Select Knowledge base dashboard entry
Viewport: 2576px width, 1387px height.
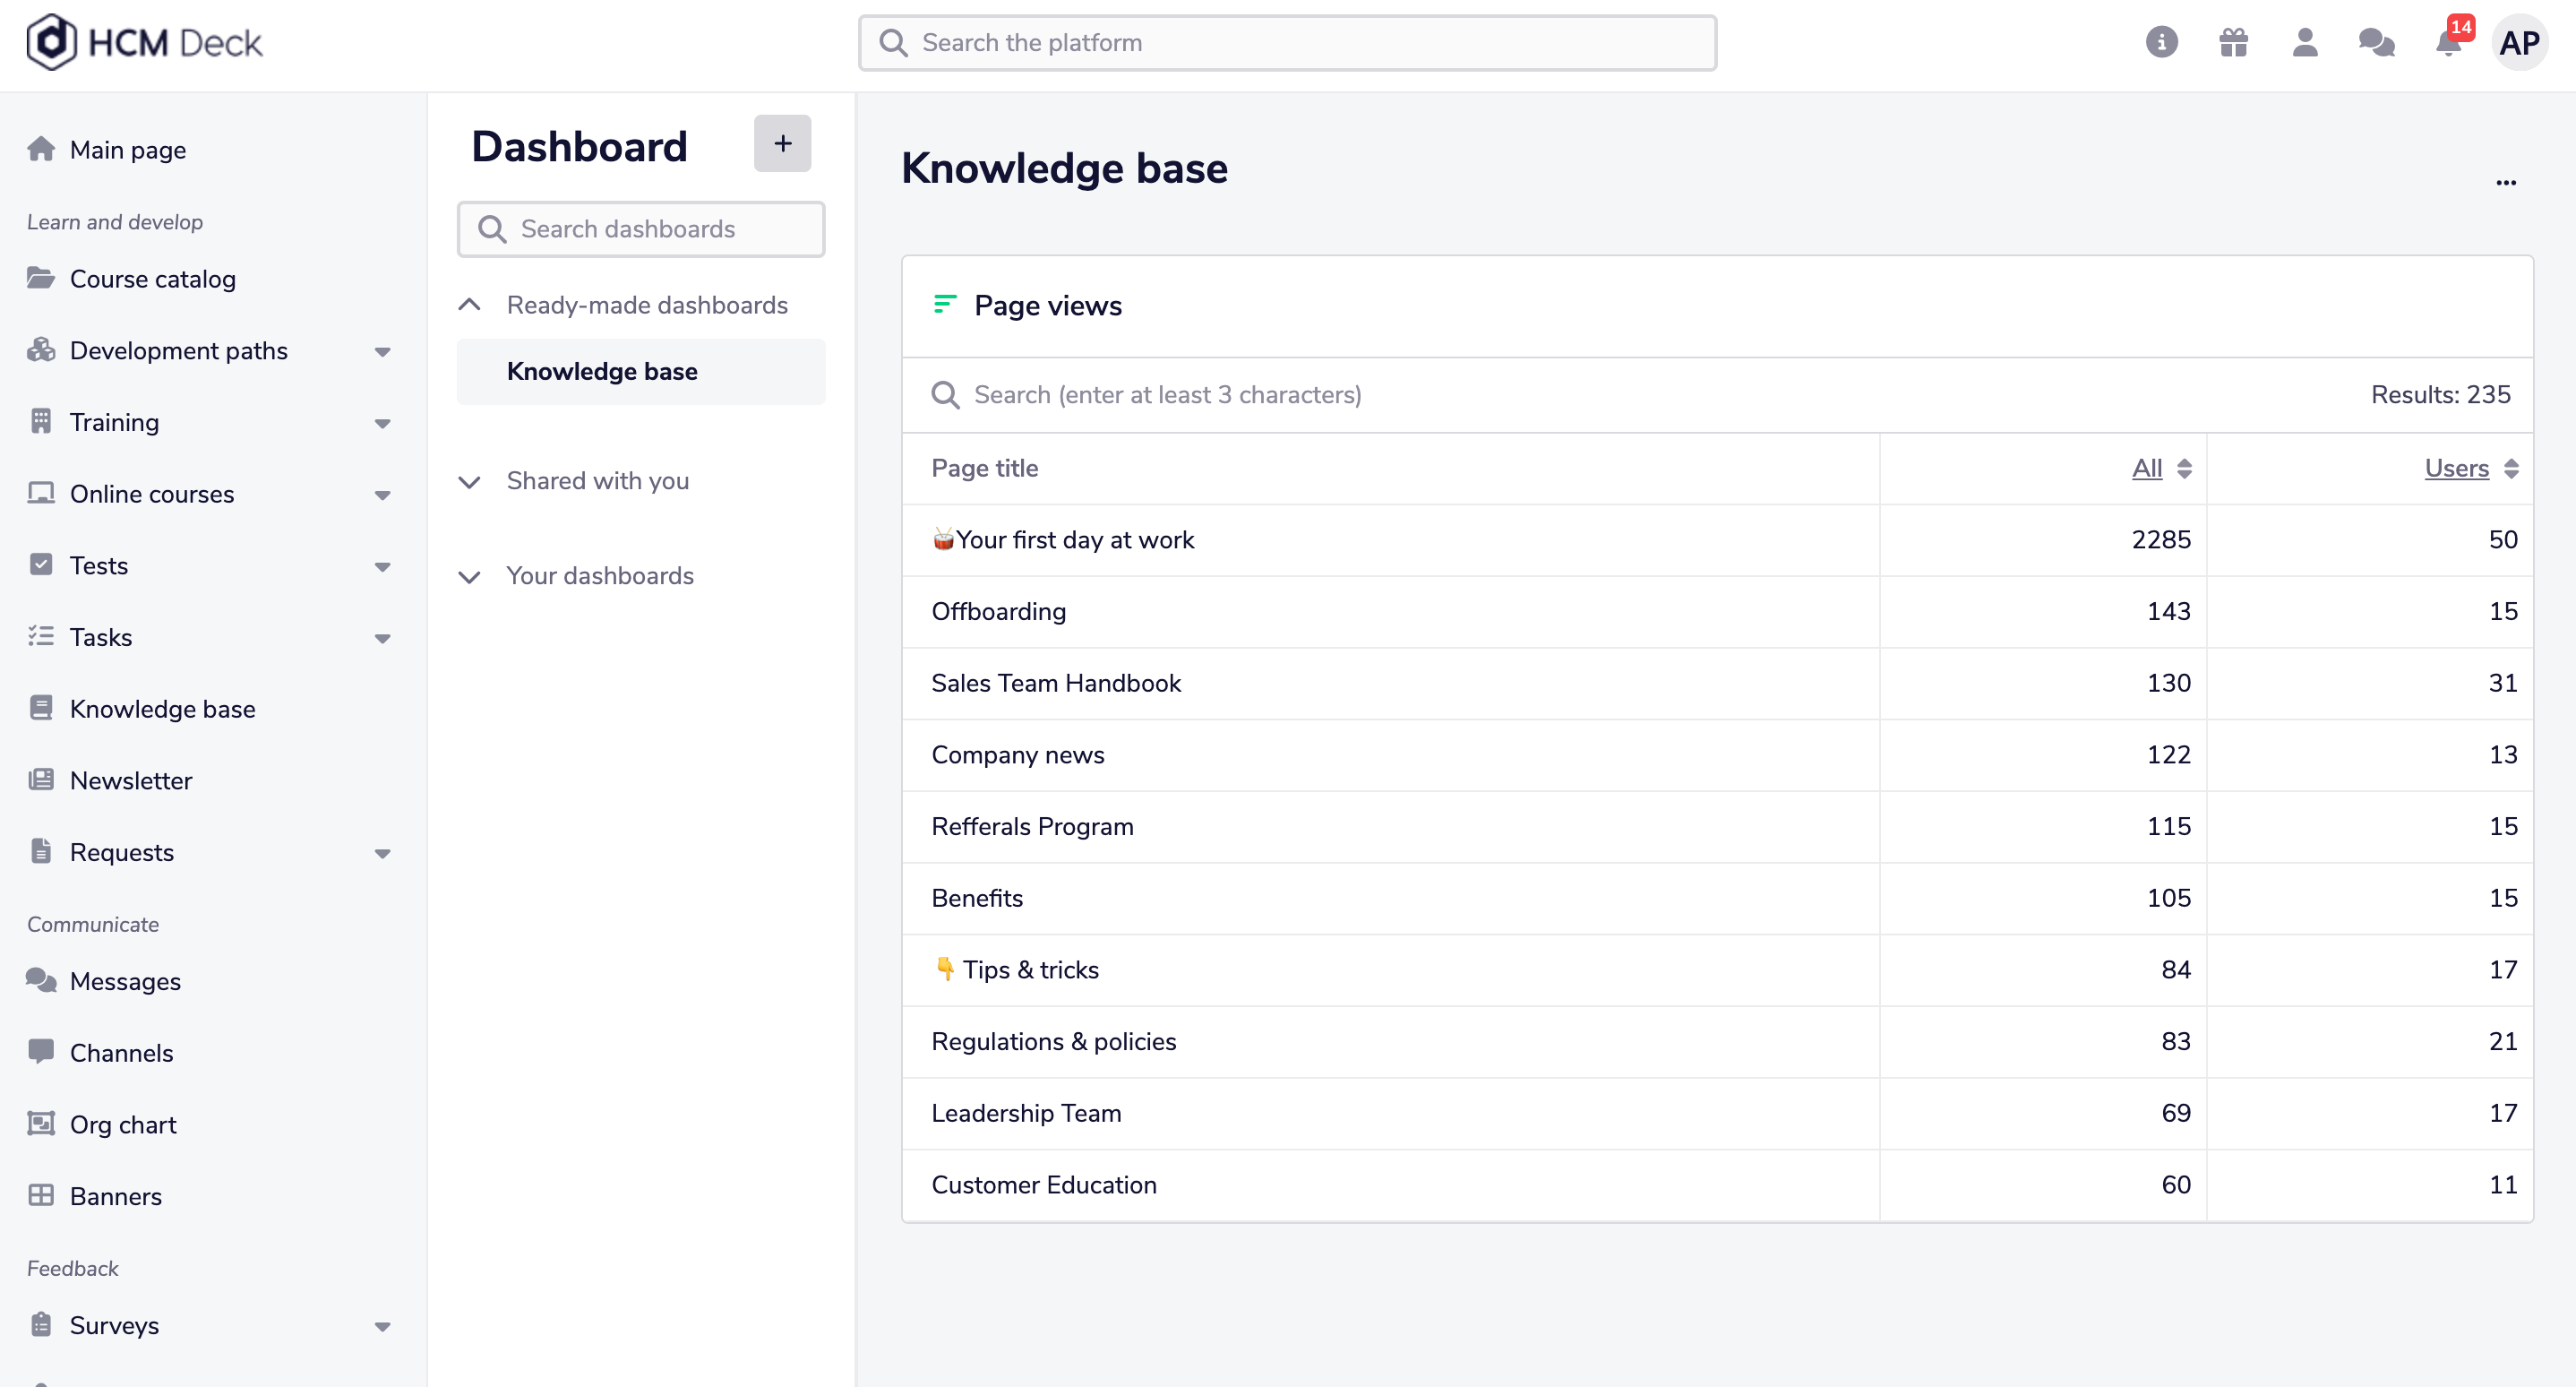641,371
